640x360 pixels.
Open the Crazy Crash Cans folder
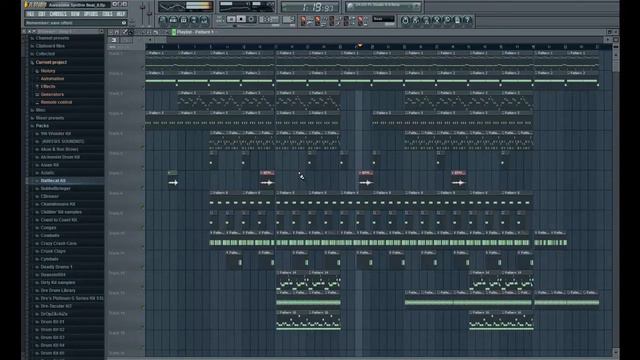(x=58, y=243)
